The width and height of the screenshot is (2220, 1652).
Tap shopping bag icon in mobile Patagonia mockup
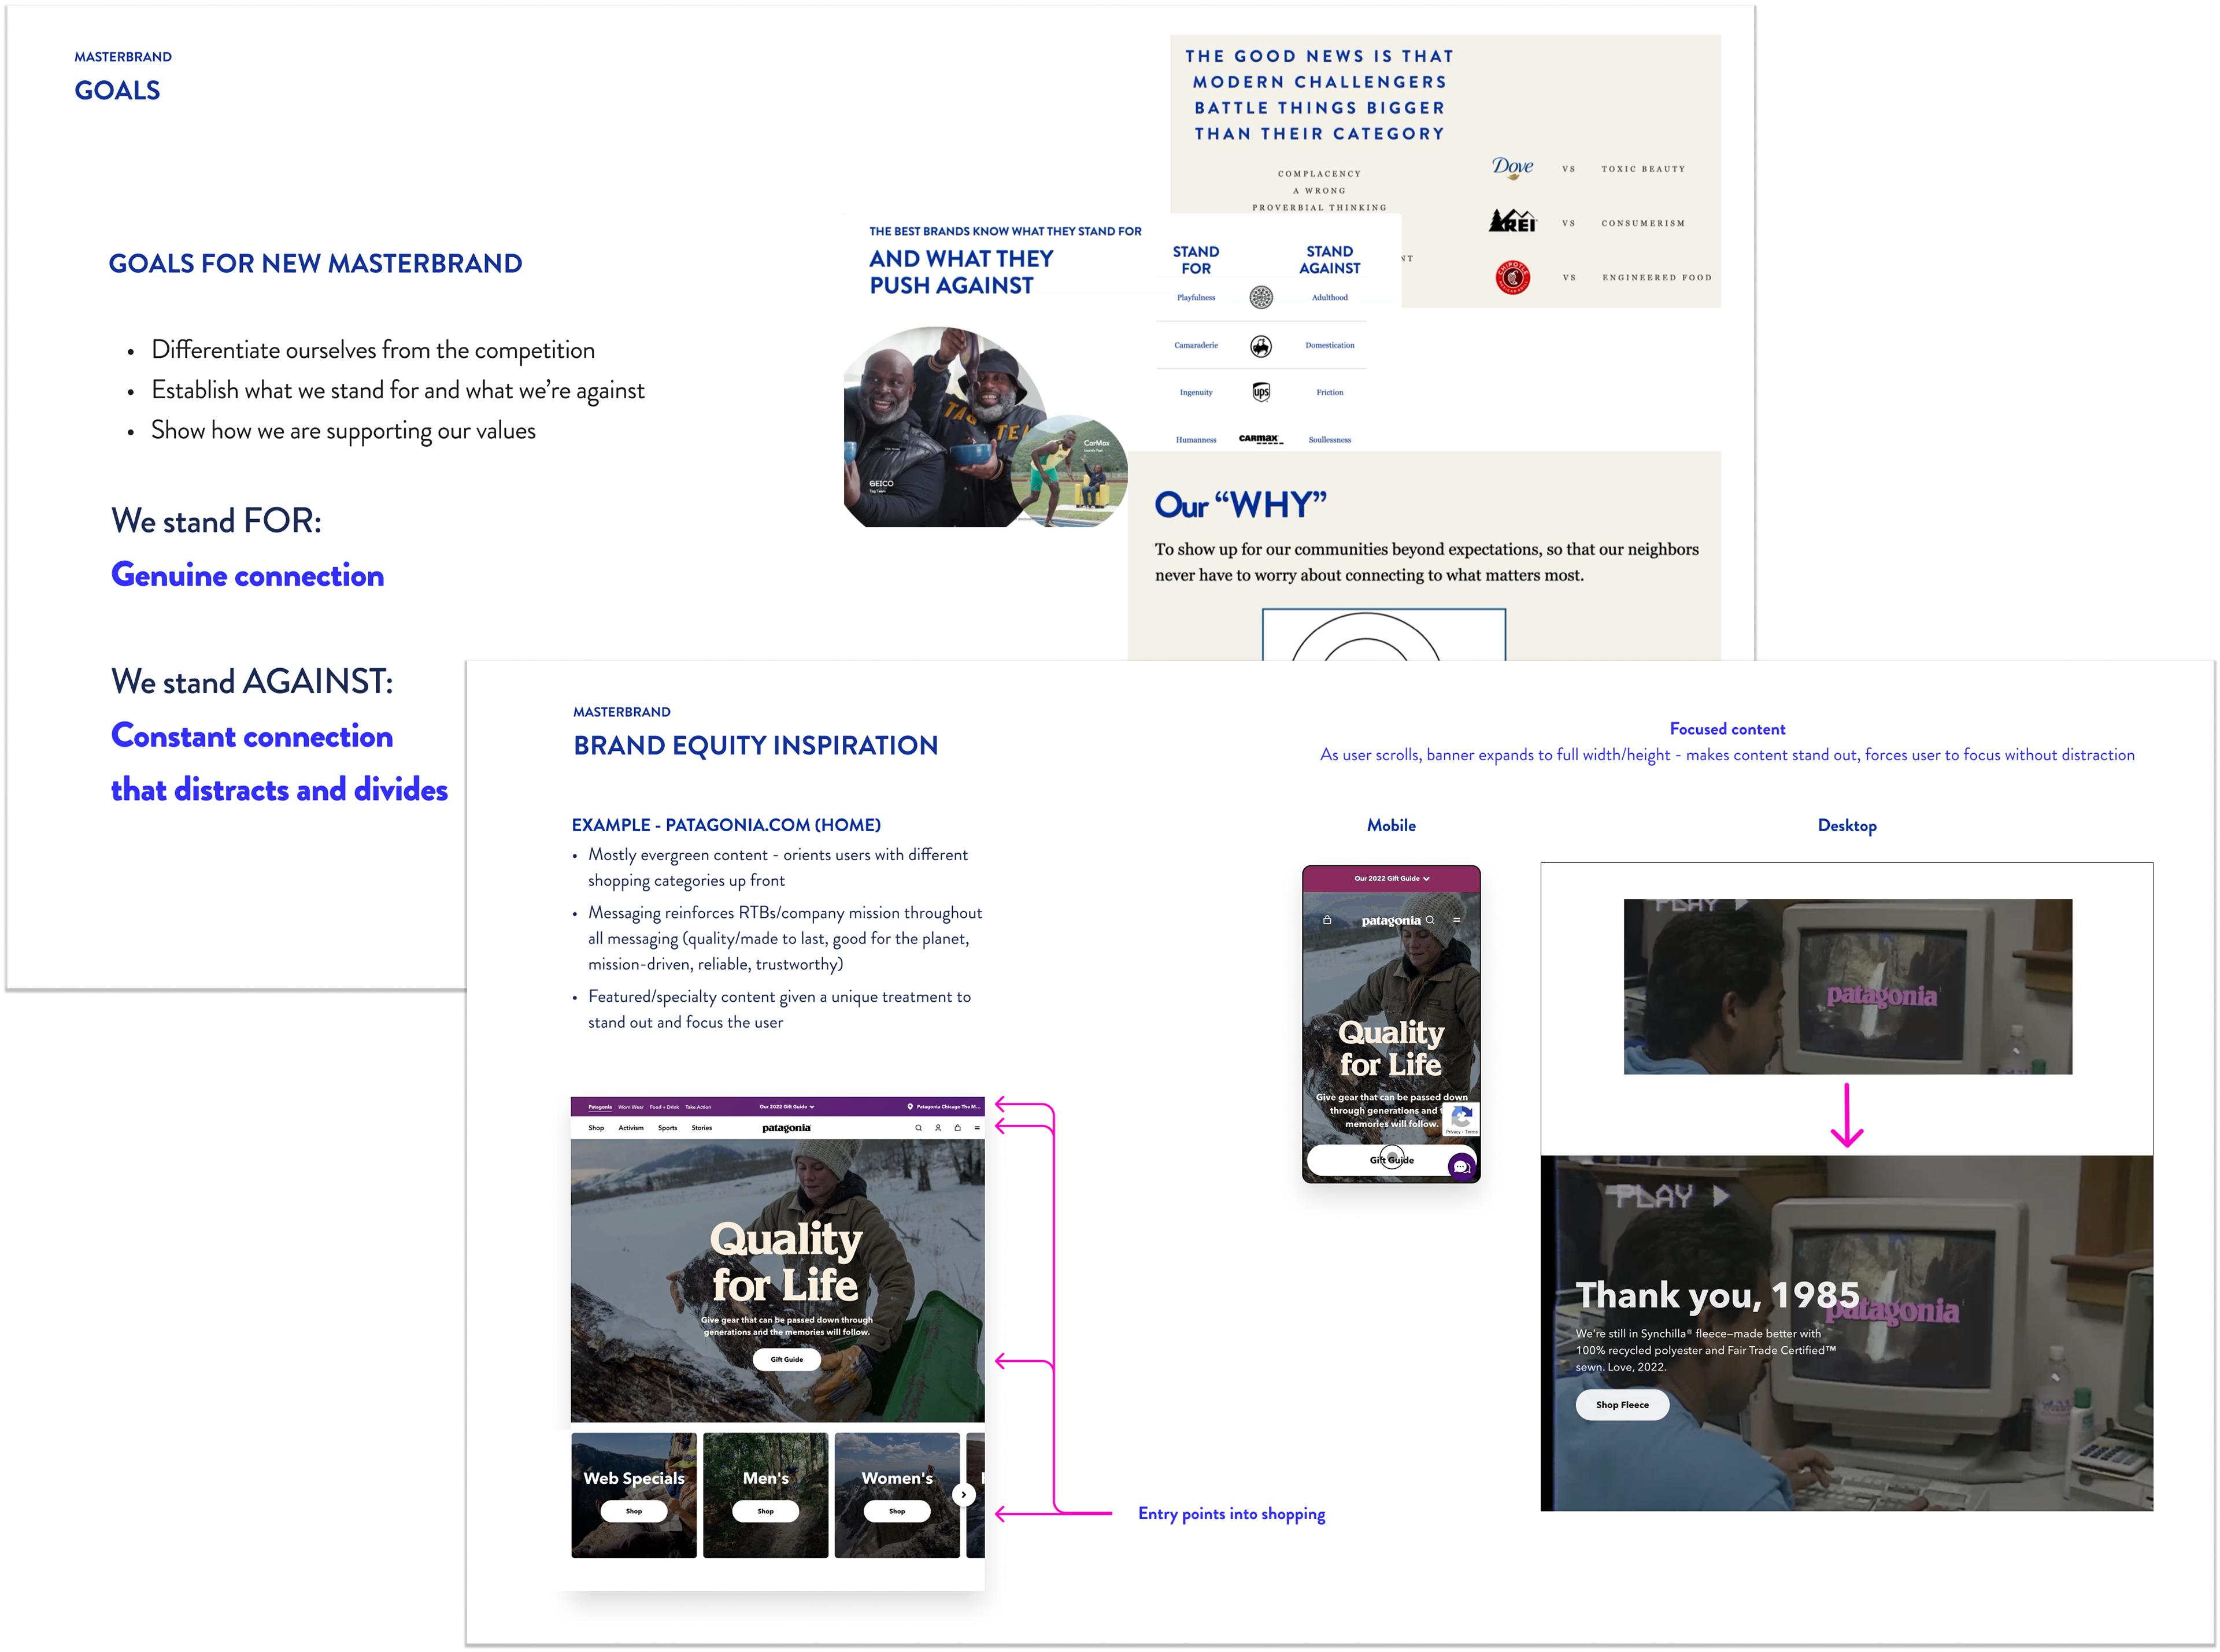pyautogui.click(x=1327, y=920)
